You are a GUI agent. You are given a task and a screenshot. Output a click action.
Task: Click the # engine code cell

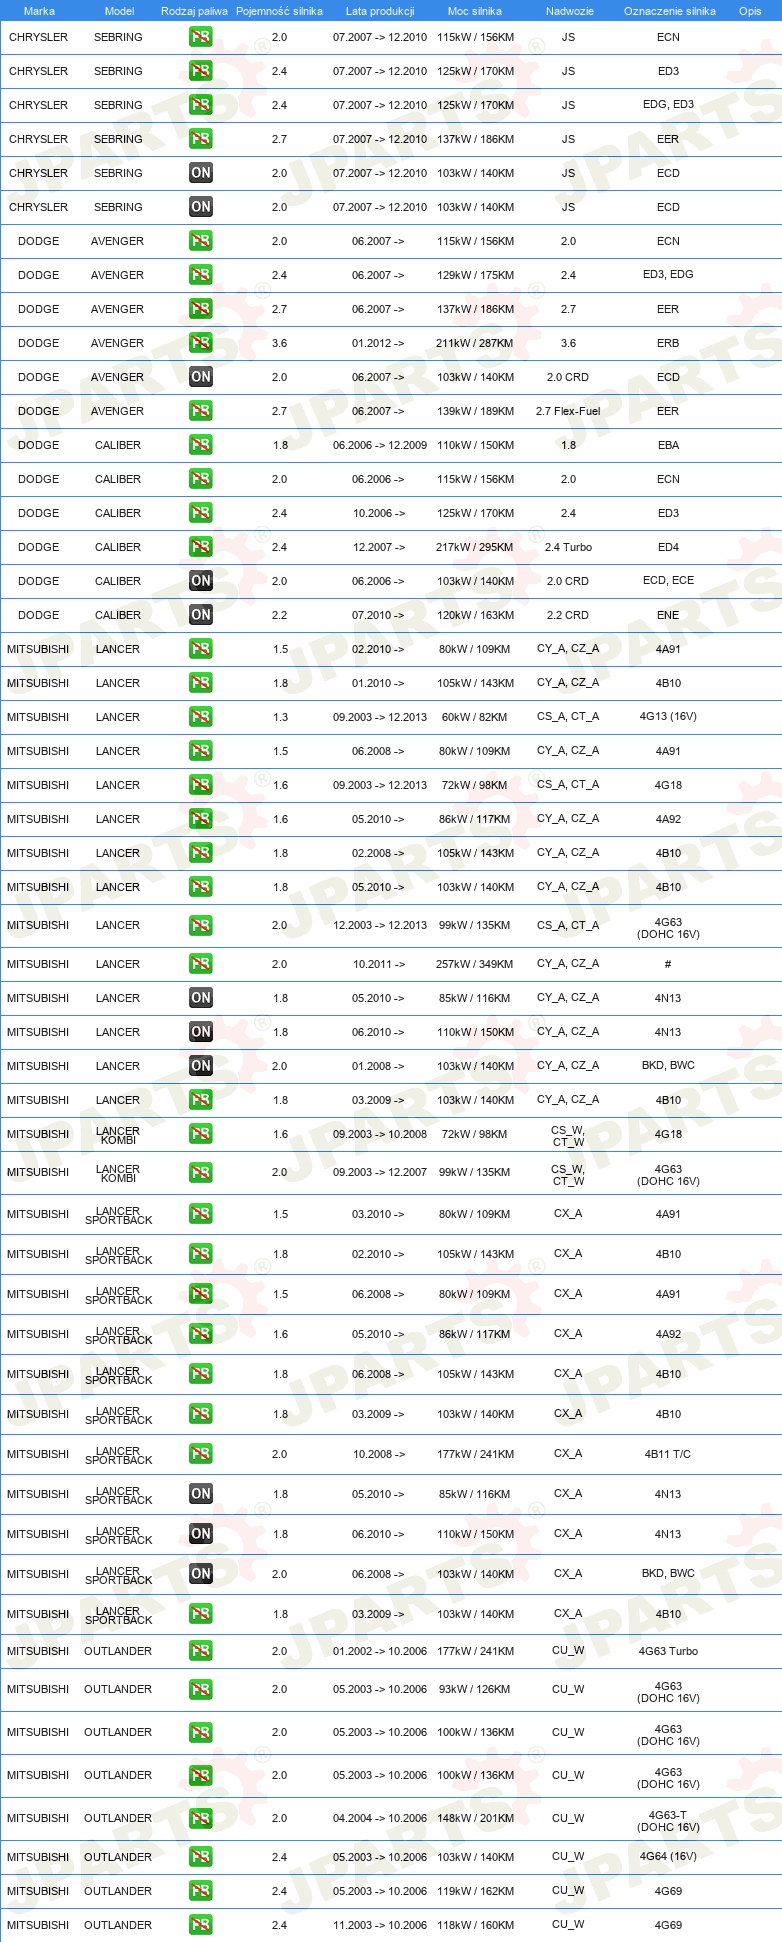click(668, 964)
